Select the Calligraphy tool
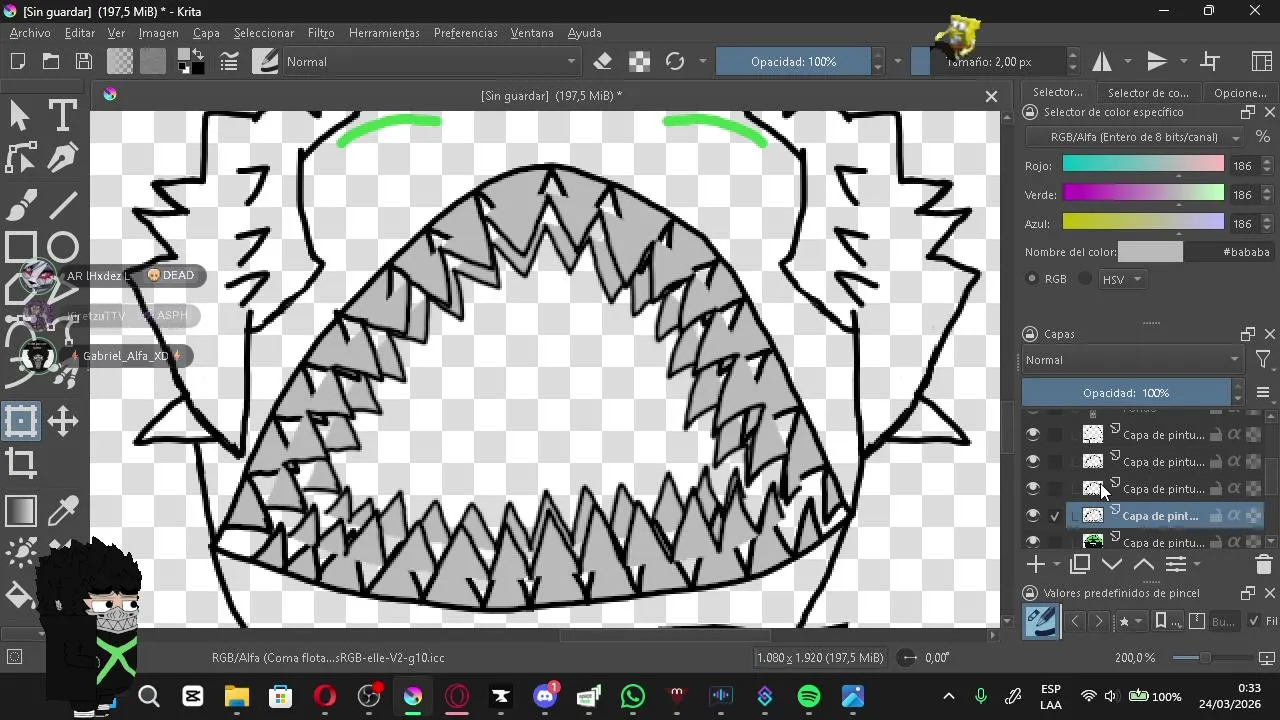The height and width of the screenshot is (720, 1280). (62, 159)
